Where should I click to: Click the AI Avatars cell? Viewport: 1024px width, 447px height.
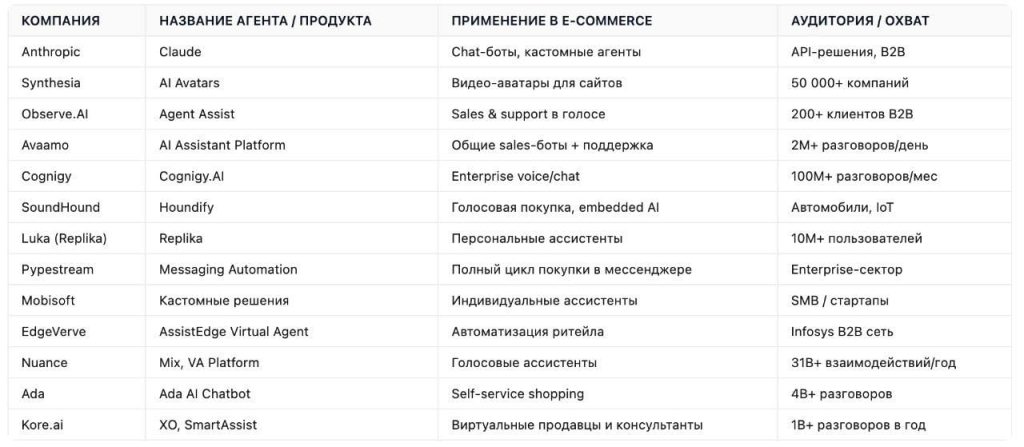point(190,83)
